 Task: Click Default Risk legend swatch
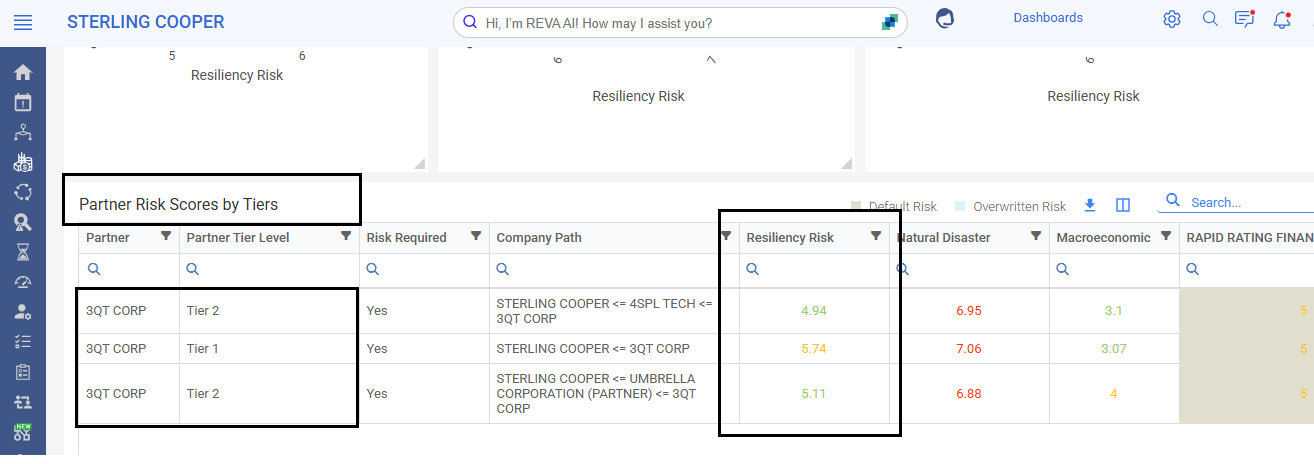[x=856, y=206]
